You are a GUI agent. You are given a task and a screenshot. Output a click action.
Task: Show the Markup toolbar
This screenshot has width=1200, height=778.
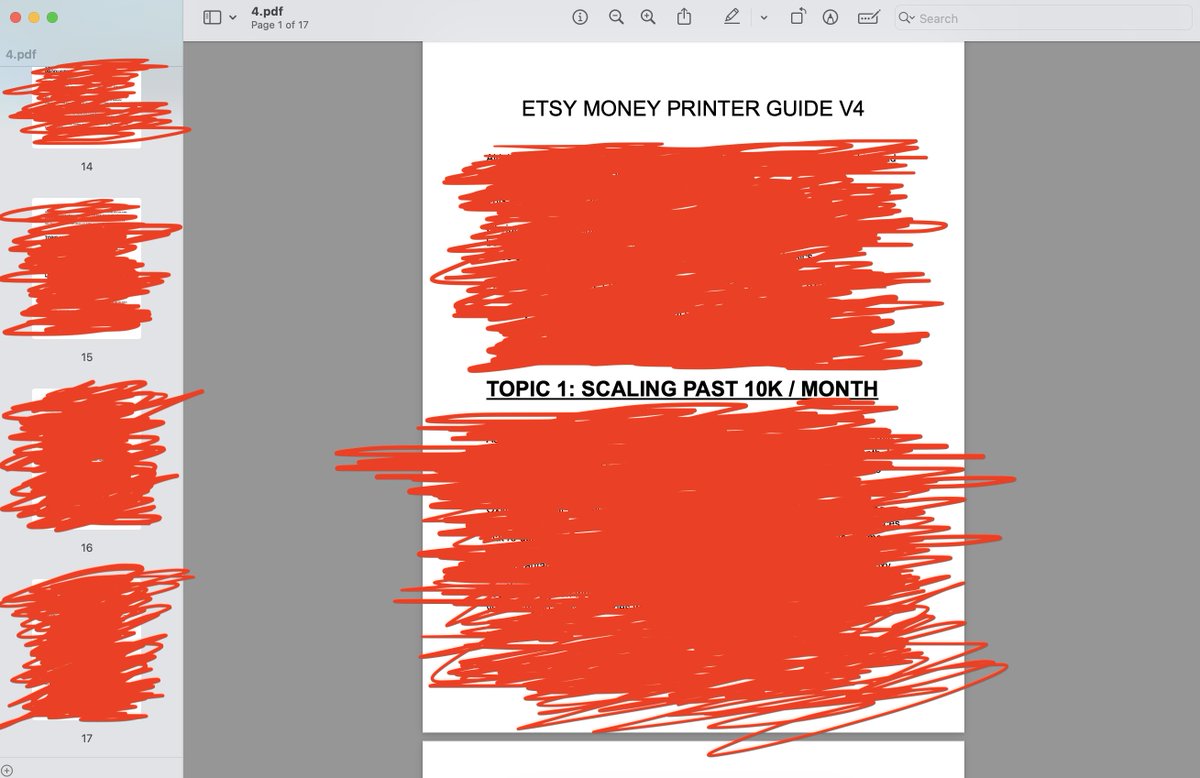[x=830, y=17]
